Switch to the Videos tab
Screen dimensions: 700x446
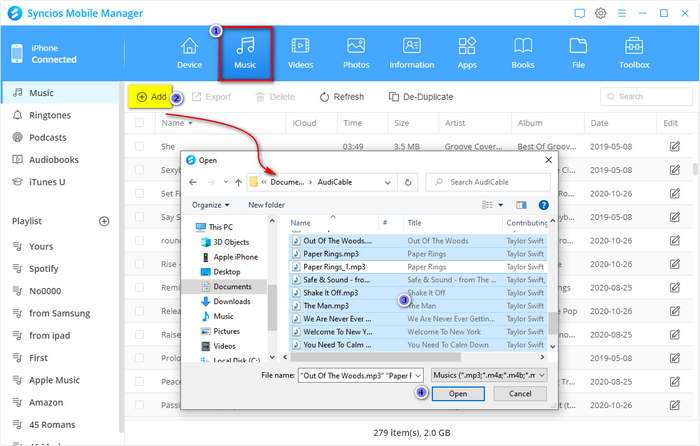click(300, 53)
